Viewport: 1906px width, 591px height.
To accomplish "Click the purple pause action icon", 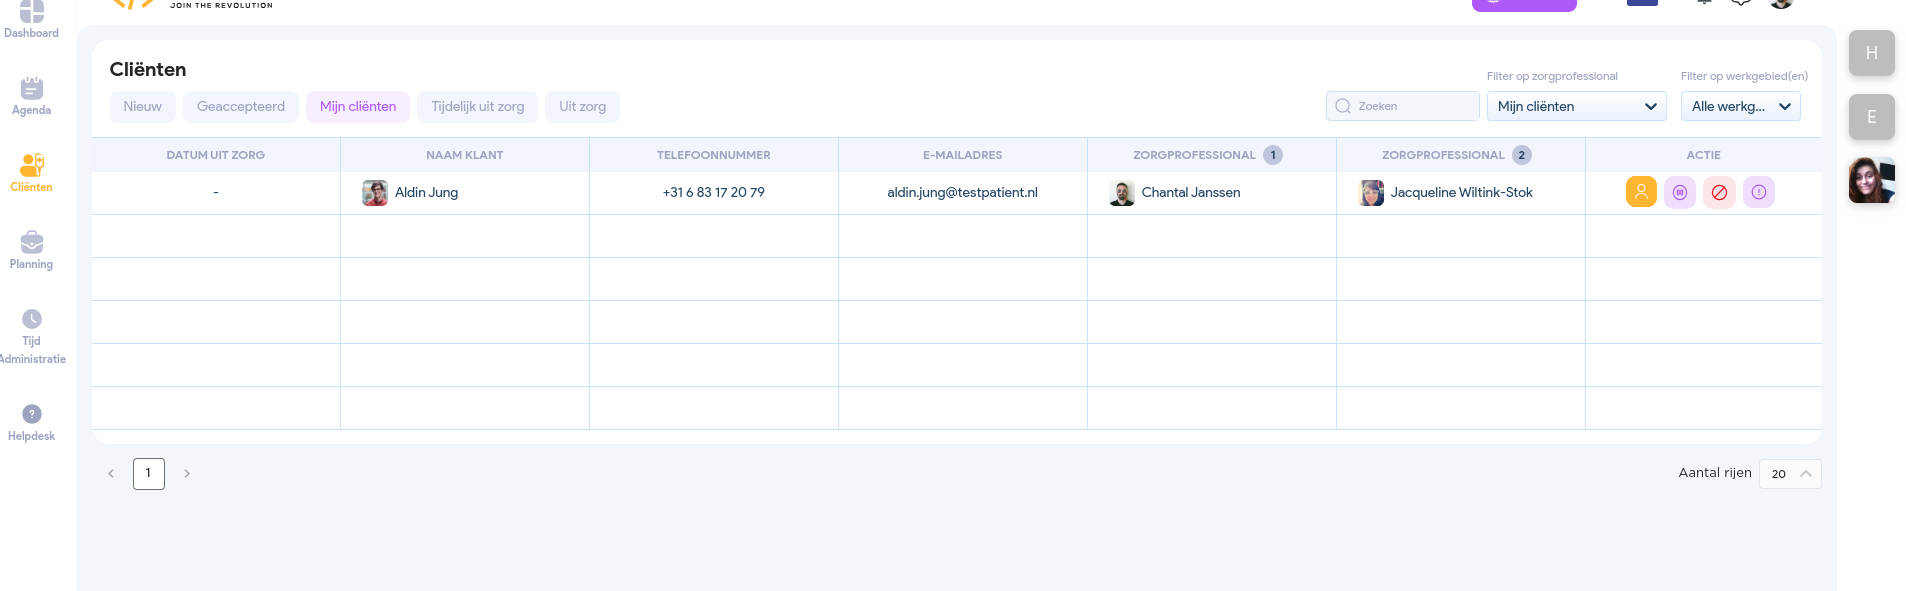I will [x=1680, y=192].
